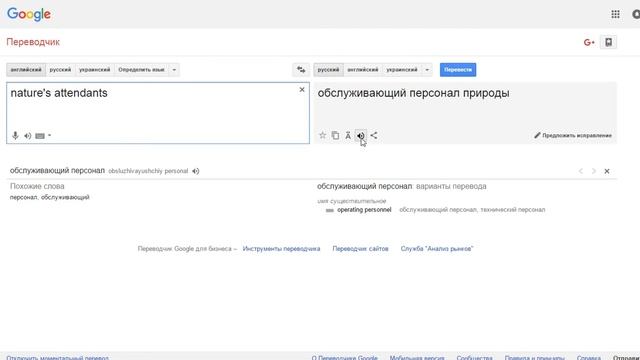Open Правила и принципы footer link
640x360 pixels.
click(534, 358)
